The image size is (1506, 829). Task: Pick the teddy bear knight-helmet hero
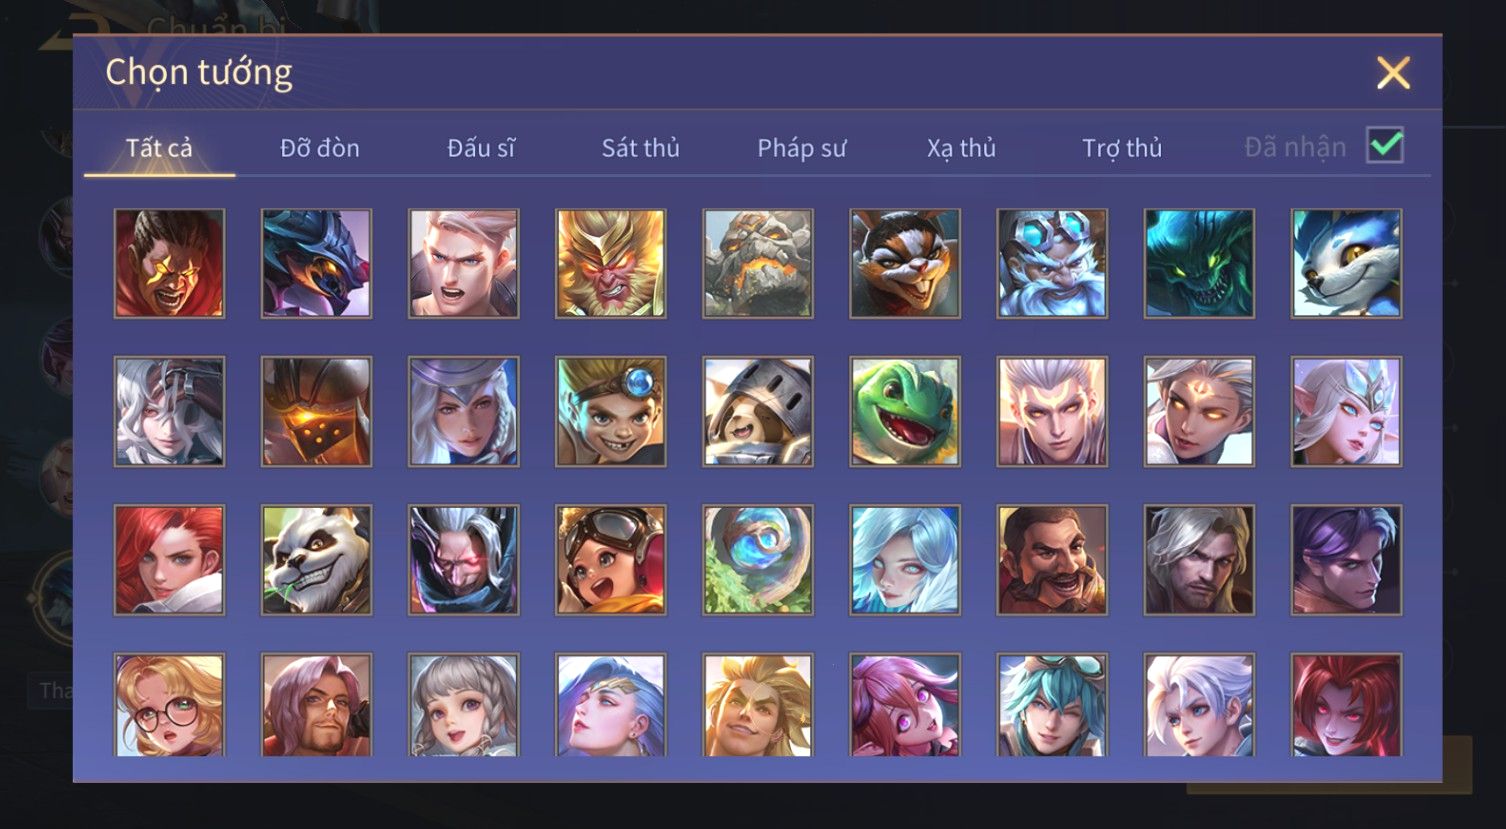pyautogui.click(x=758, y=412)
